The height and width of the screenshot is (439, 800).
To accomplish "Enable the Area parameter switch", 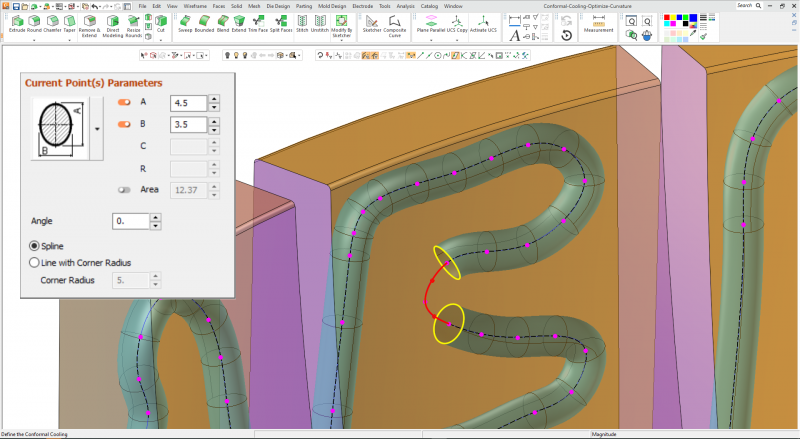I will click(124, 190).
